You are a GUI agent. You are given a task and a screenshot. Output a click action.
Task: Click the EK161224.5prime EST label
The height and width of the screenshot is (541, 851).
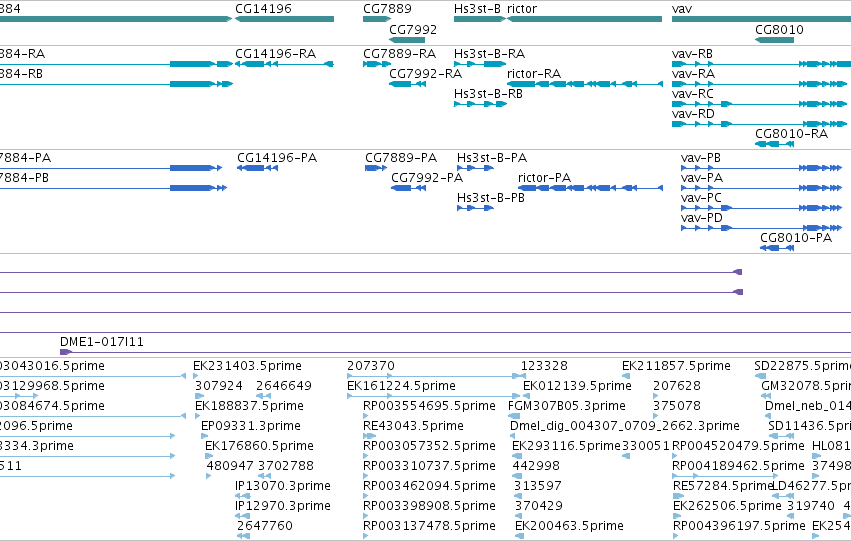(401, 386)
